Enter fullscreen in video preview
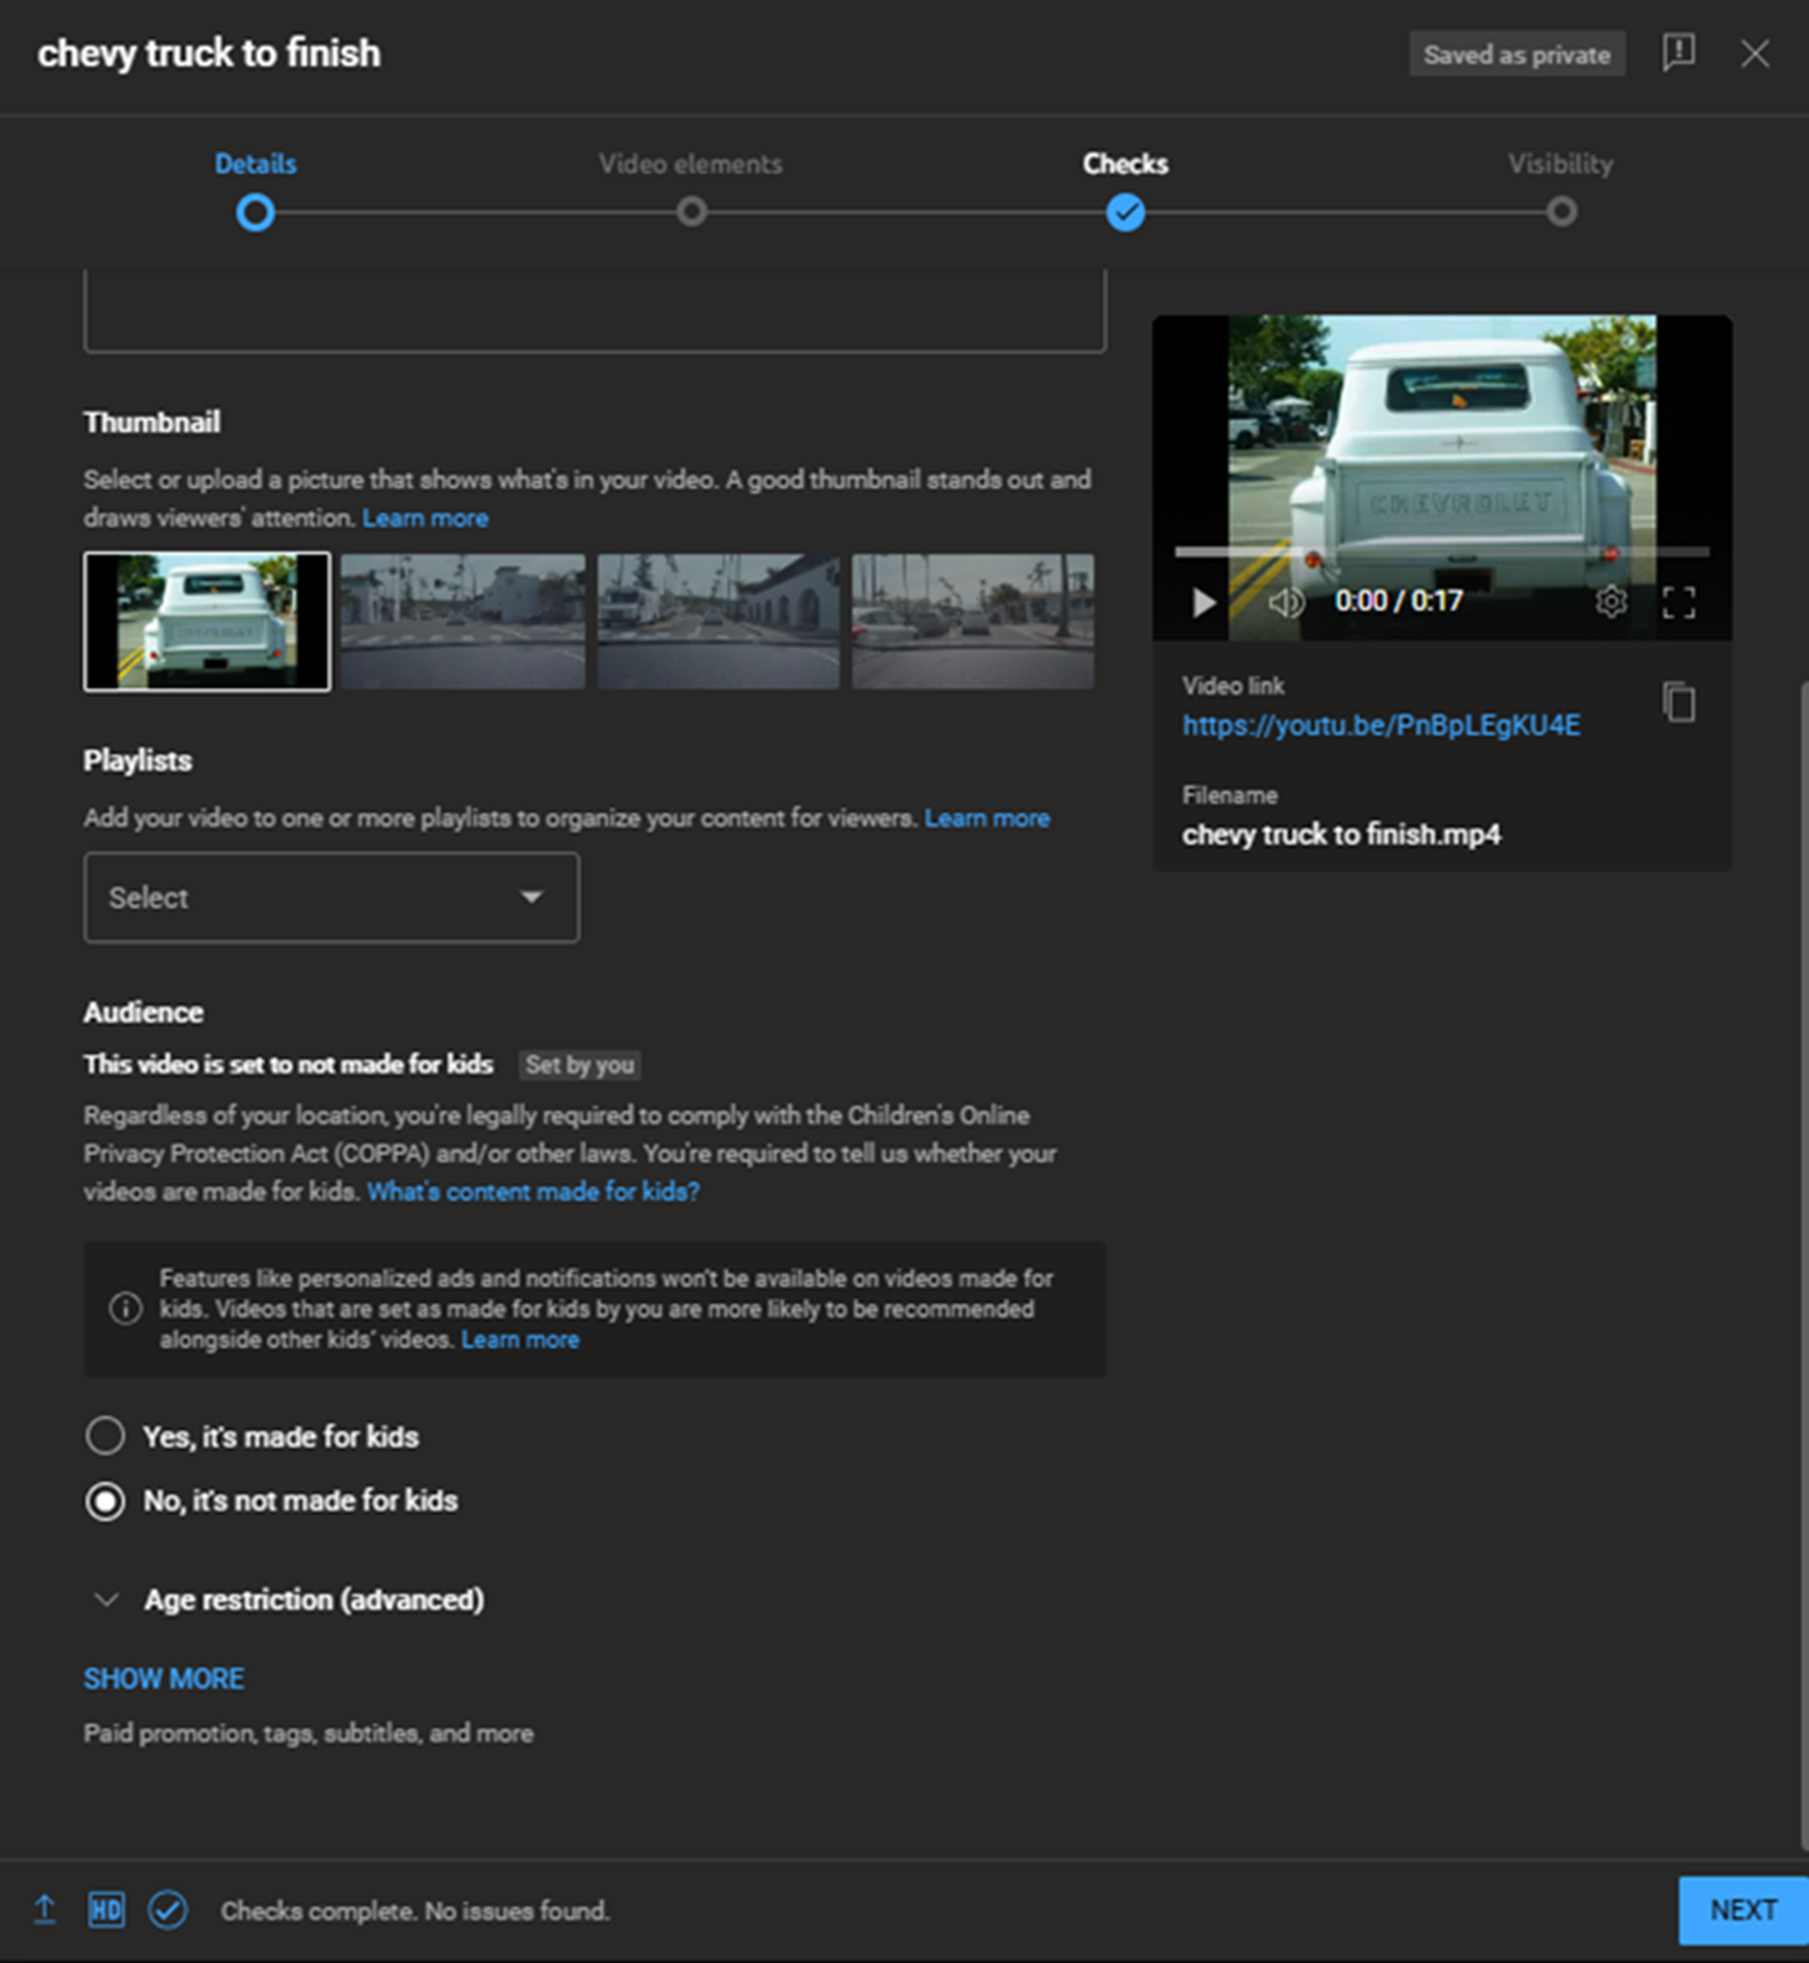 coord(1679,602)
